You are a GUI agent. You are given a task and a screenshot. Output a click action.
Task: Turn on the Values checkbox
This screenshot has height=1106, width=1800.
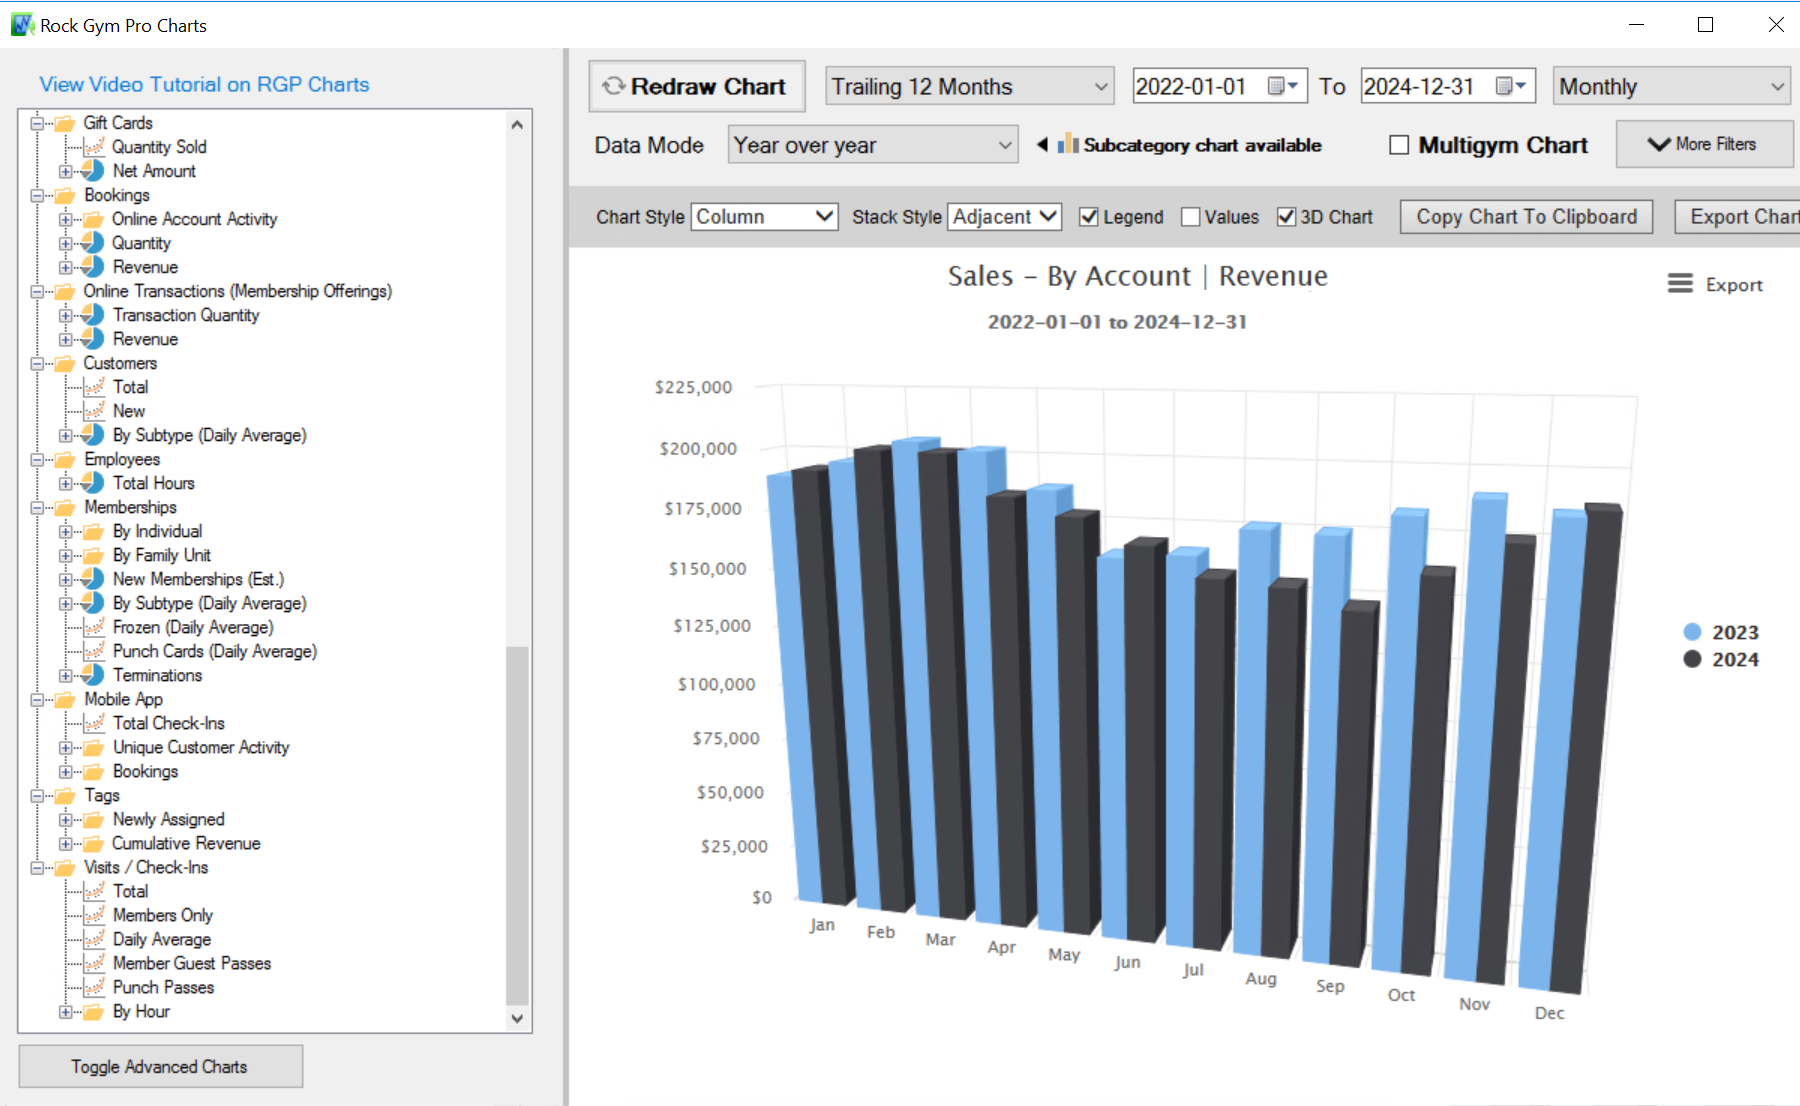pyautogui.click(x=1190, y=217)
